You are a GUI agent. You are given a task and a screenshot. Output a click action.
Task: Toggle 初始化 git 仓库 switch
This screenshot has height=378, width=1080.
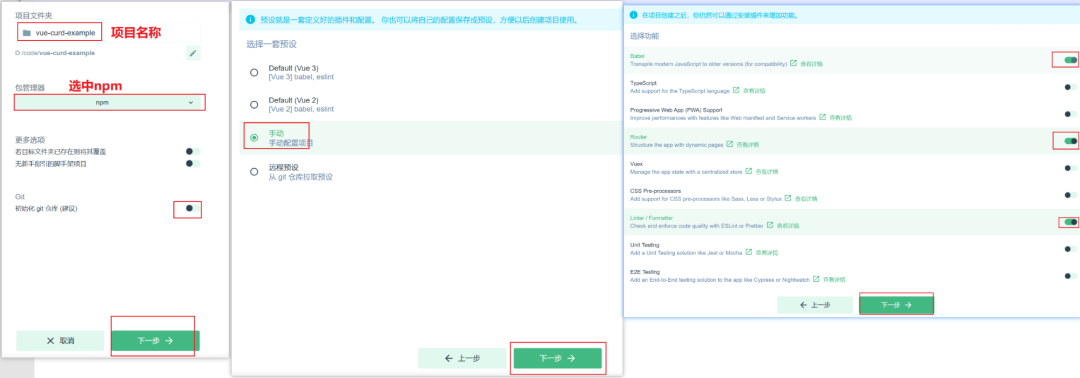point(193,208)
